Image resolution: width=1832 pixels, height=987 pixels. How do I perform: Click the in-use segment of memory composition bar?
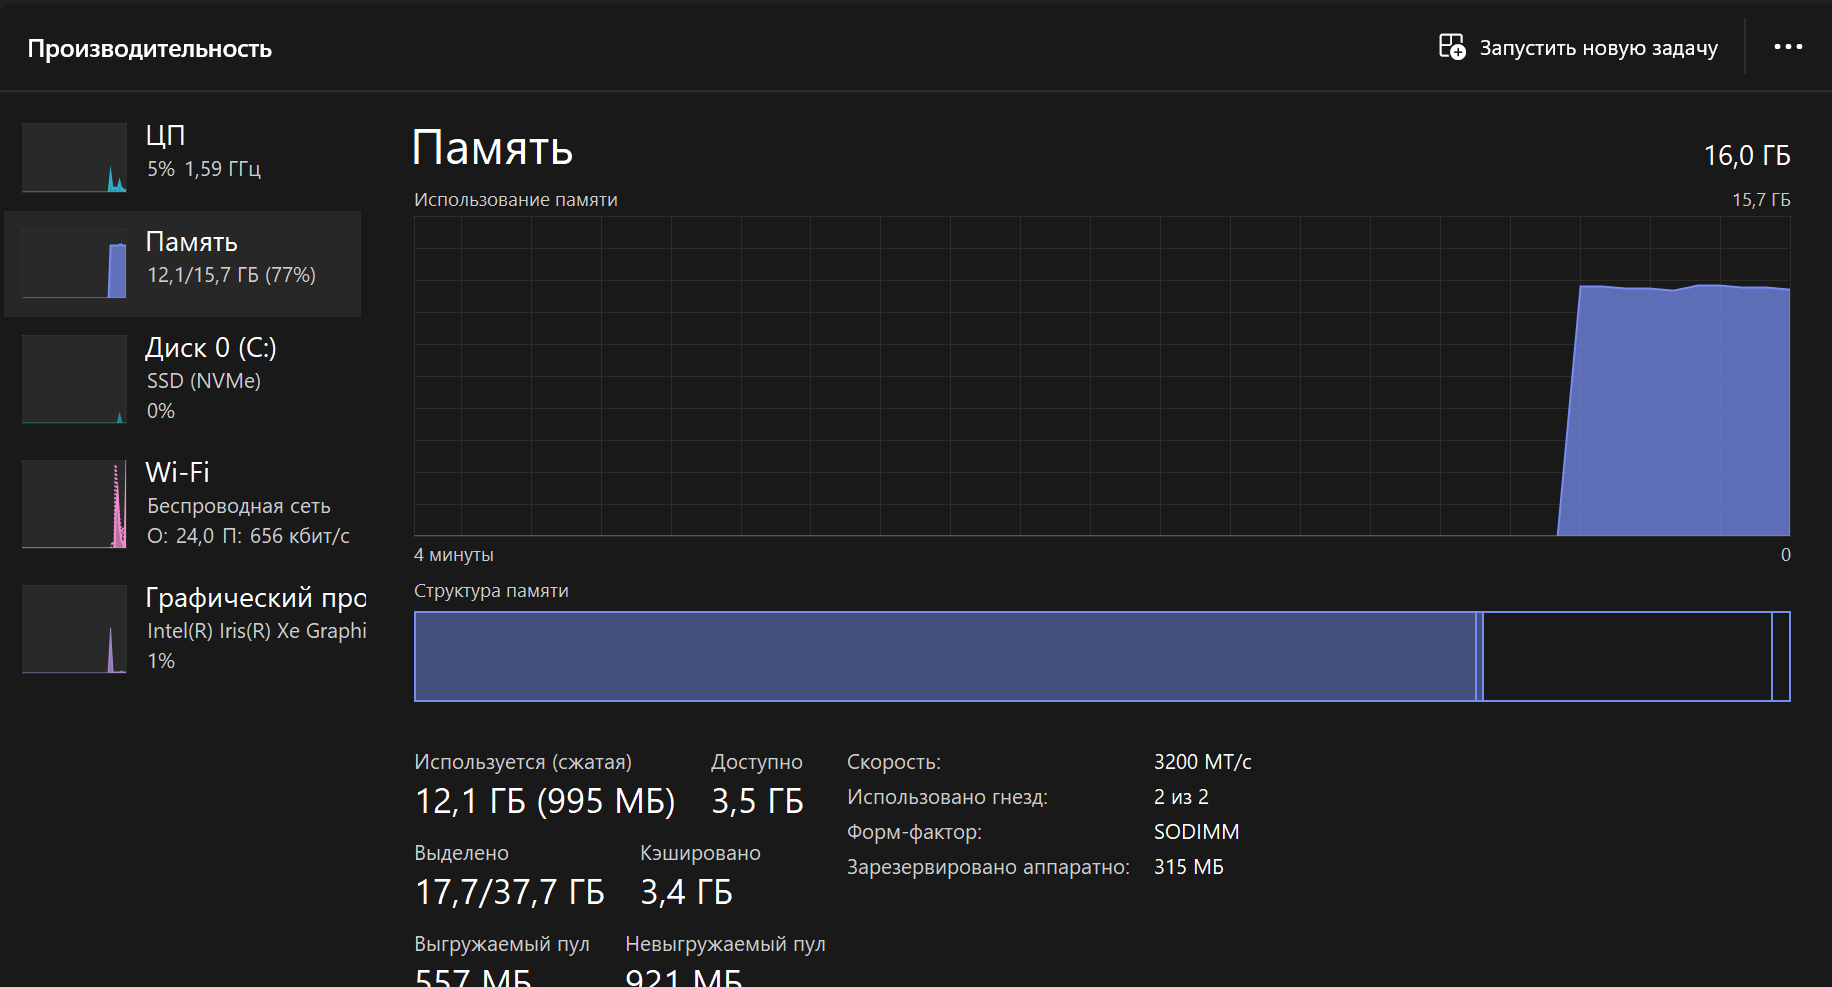[x=945, y=656]
